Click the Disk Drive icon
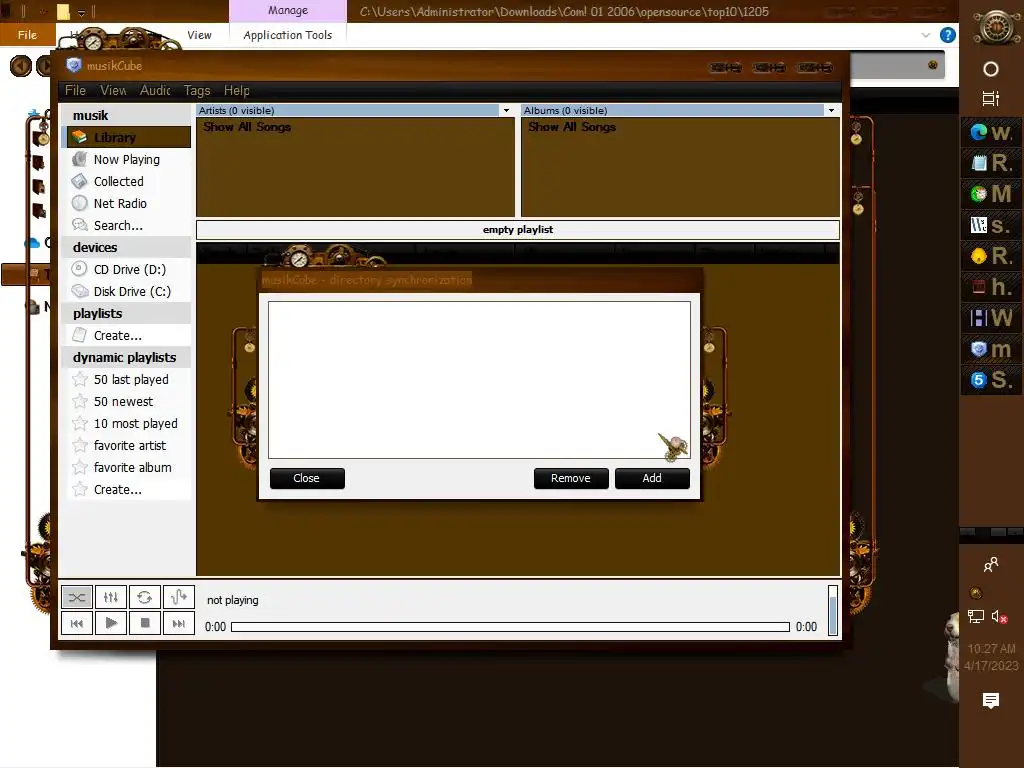1024x768 pixels. point(80,291)
